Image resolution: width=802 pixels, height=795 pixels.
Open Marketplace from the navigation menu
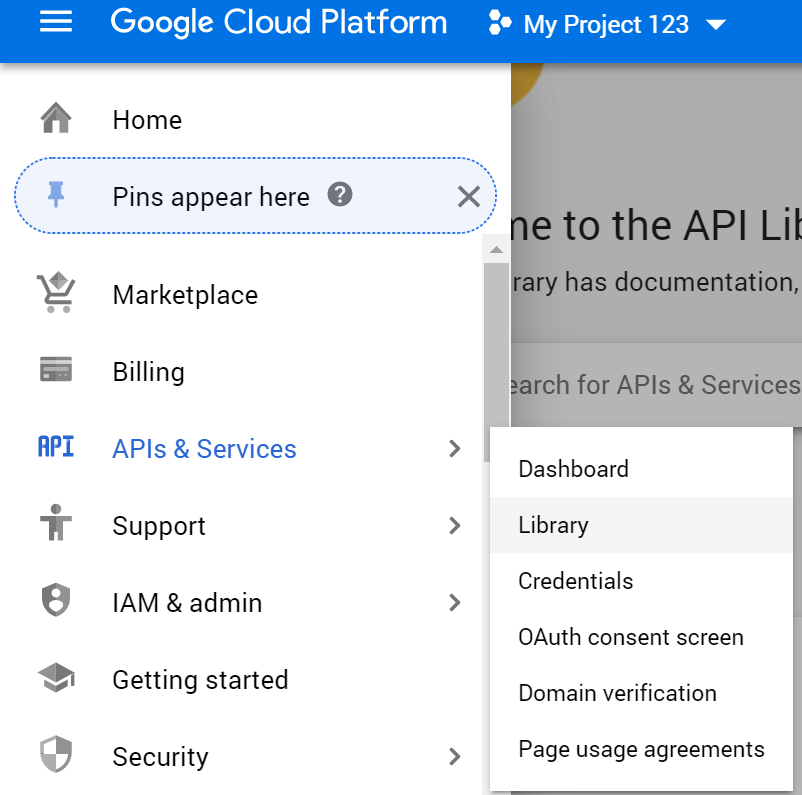185,295
